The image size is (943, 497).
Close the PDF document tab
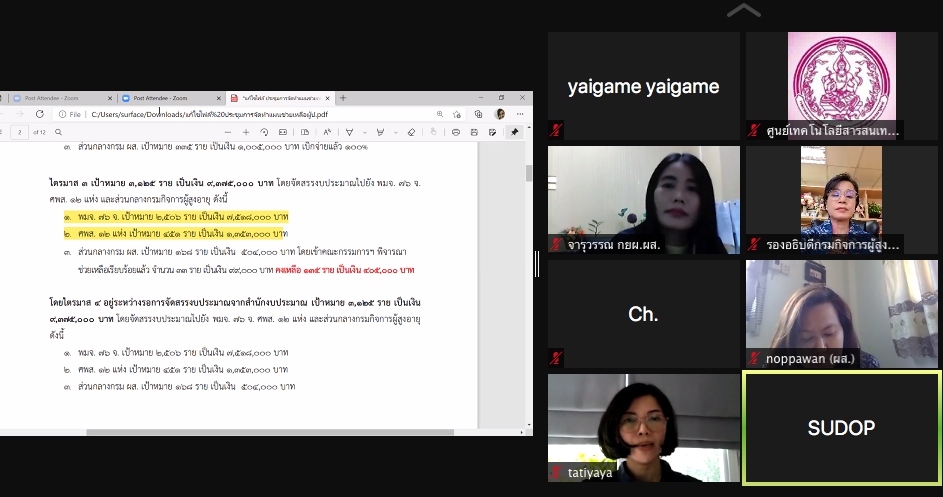pyautogui.click(x=328, y=98)
